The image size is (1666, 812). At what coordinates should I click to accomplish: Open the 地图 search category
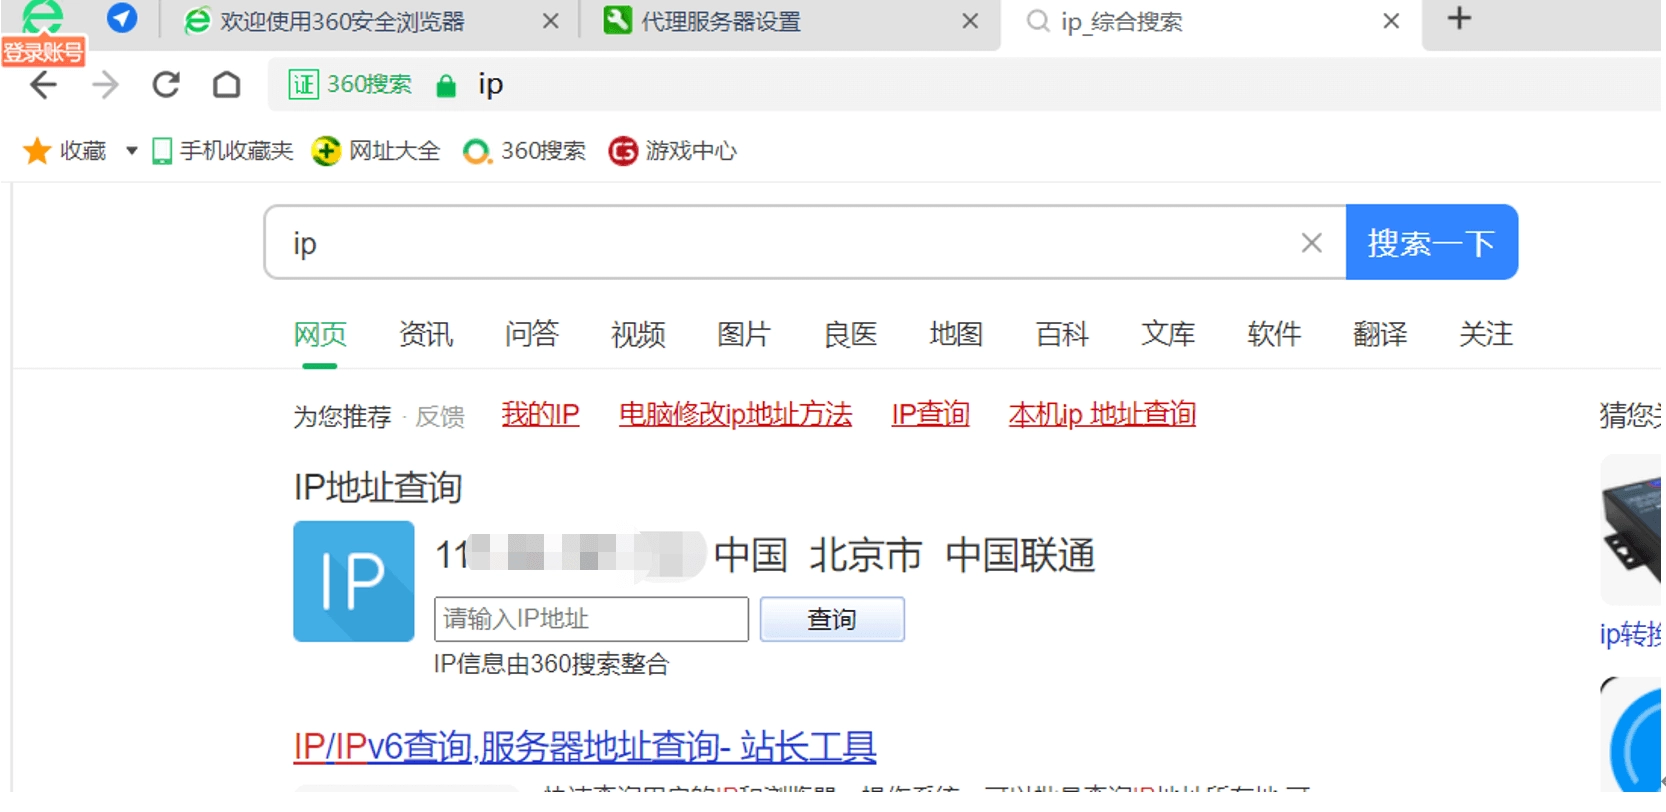coord(955,334)
